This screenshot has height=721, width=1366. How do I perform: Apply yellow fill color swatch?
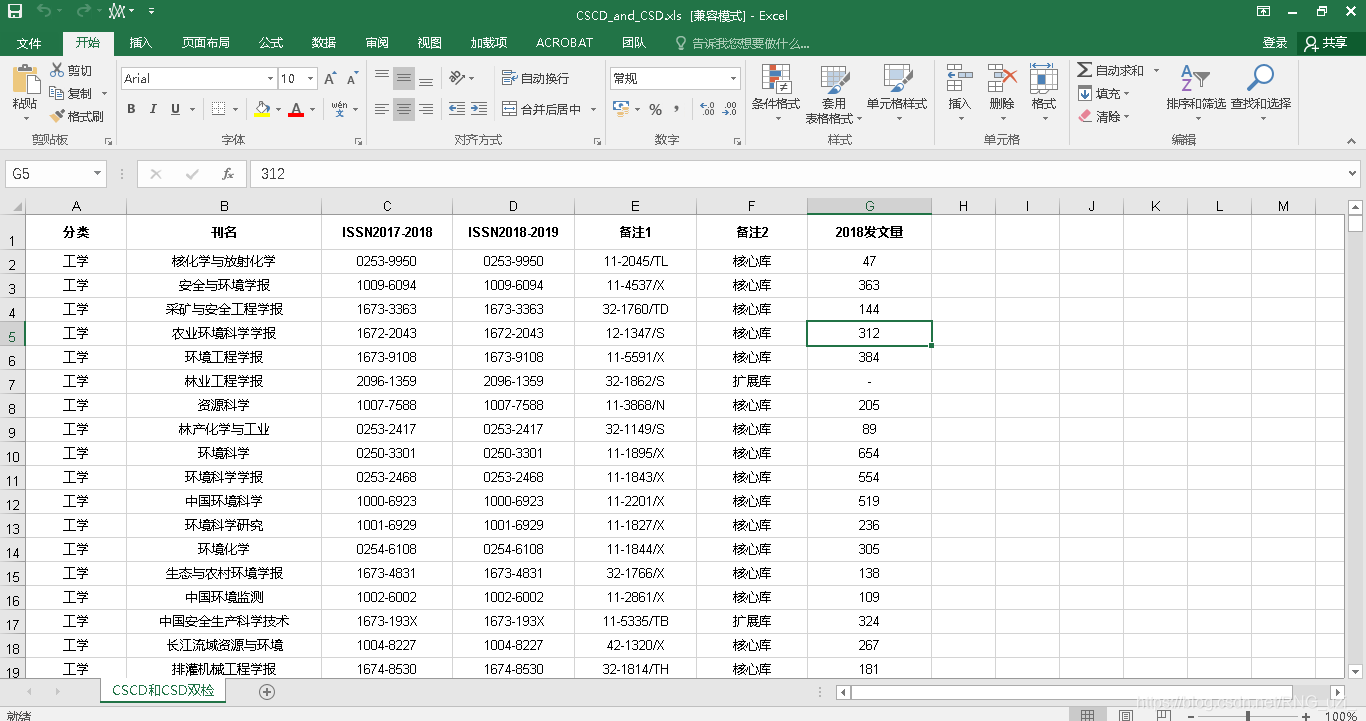[262, 109]
